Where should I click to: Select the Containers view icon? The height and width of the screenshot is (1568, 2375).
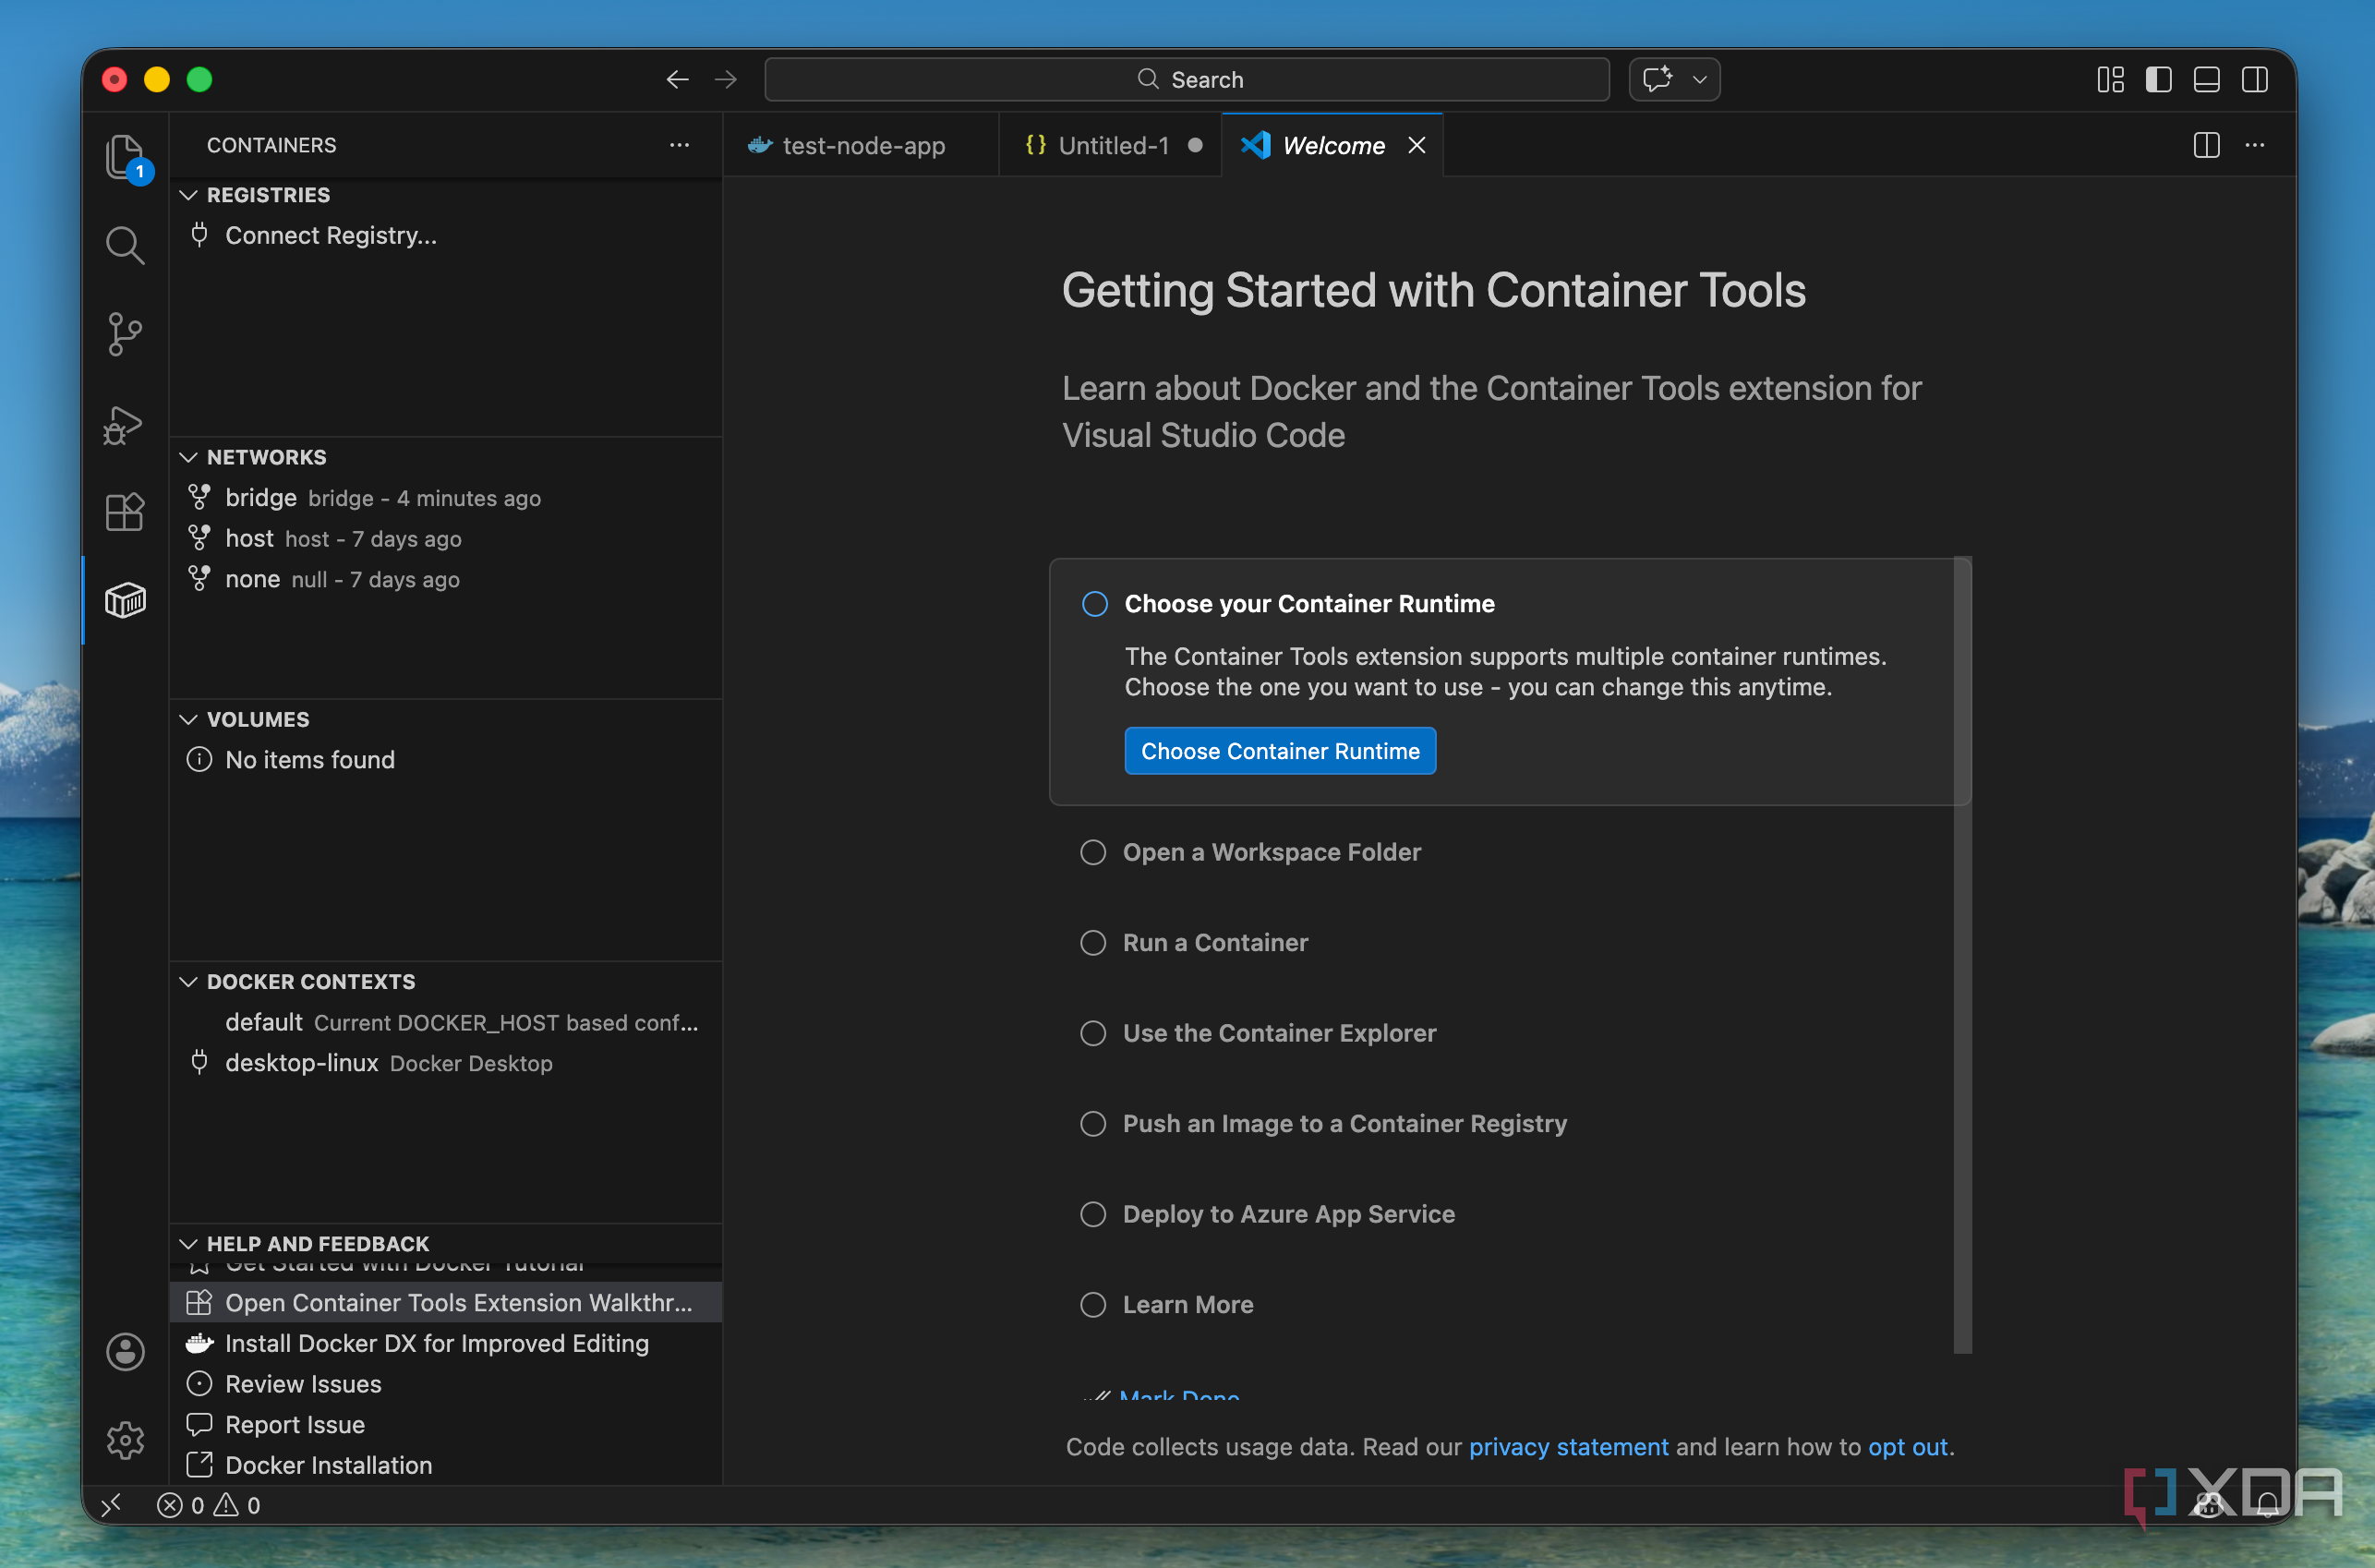125,600
